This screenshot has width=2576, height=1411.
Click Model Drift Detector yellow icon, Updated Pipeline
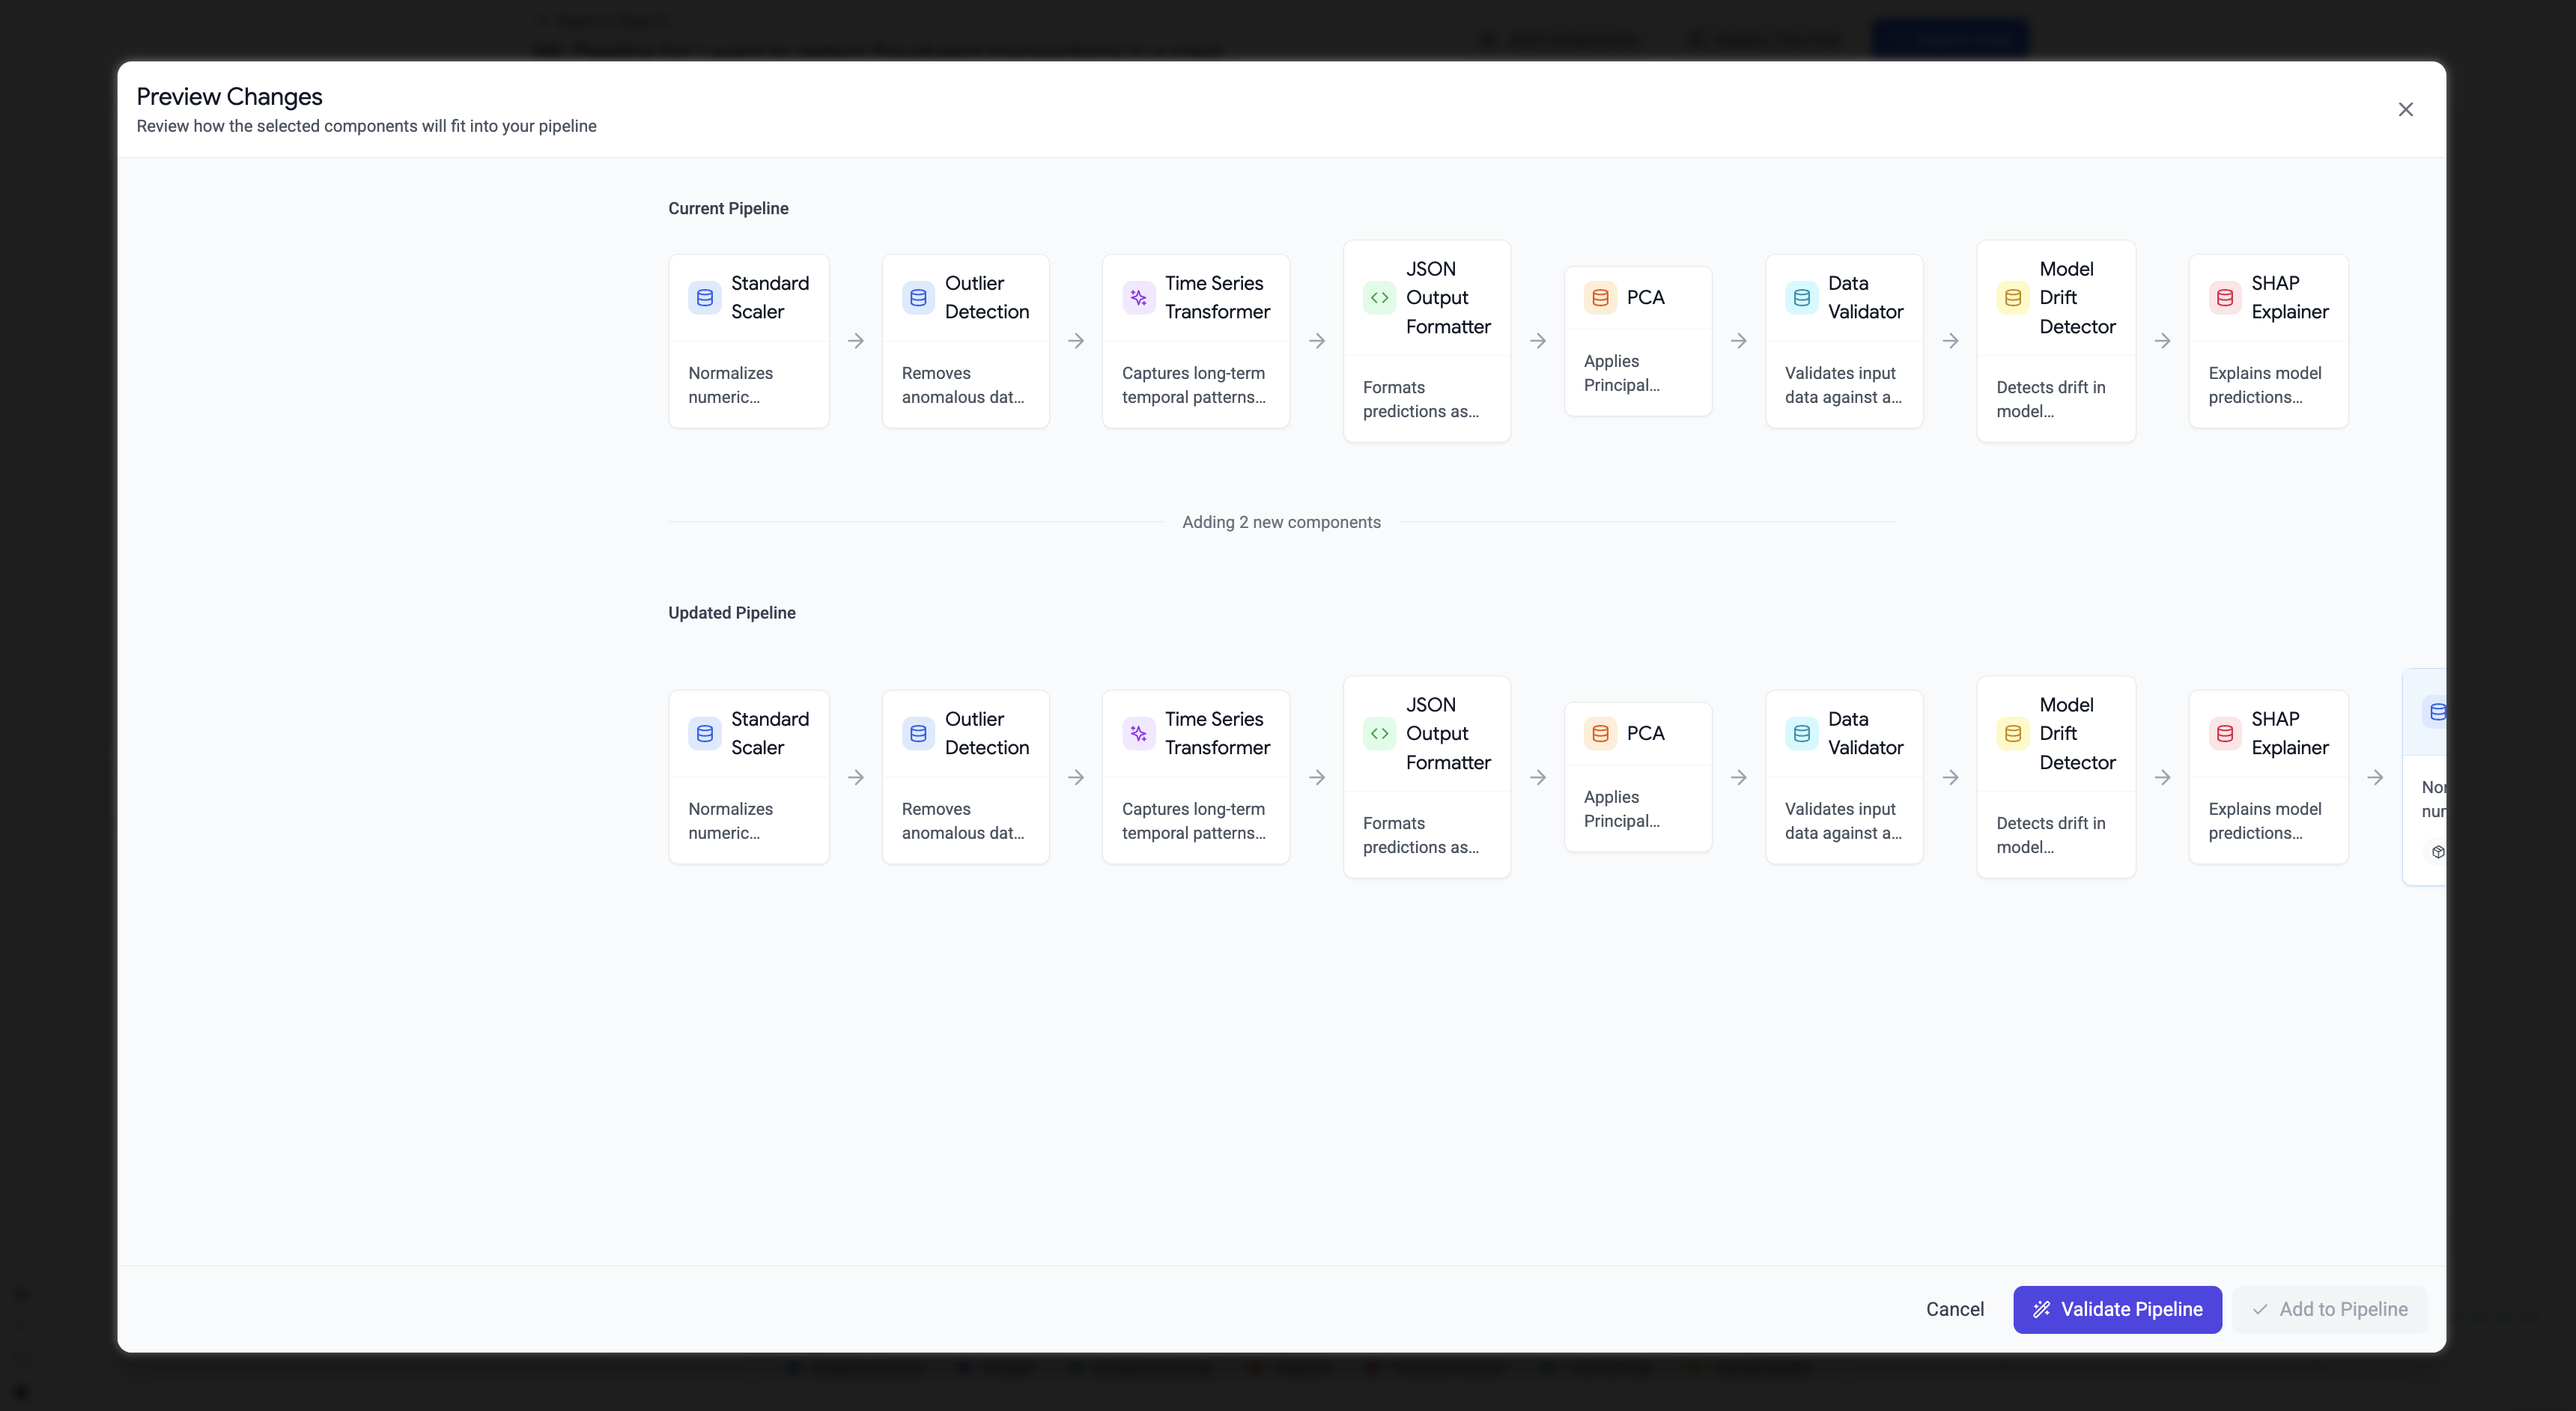[2012, 733]
